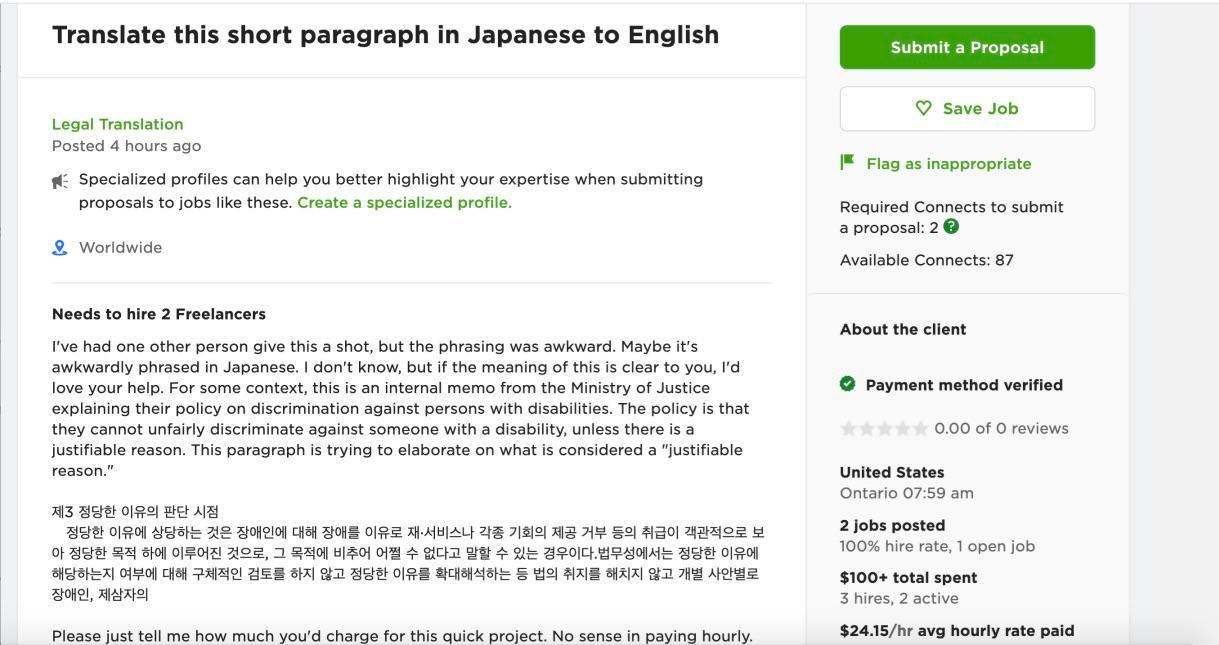
Task: Click the Posted 4 hours ago timestamp
Action: pyautogui.click(x=126, y=145)
